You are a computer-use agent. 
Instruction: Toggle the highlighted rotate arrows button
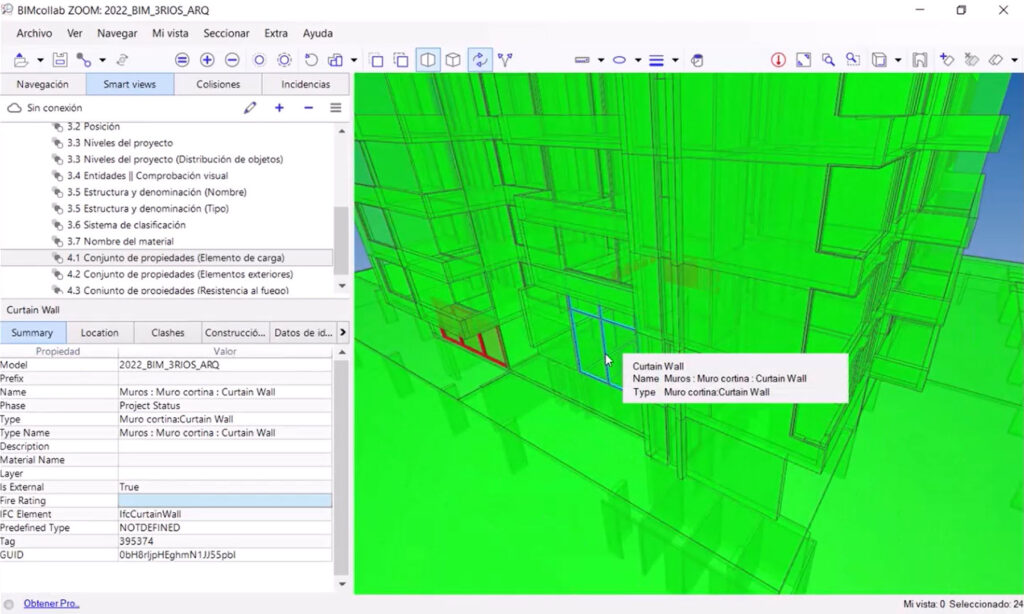pos(480,60)
